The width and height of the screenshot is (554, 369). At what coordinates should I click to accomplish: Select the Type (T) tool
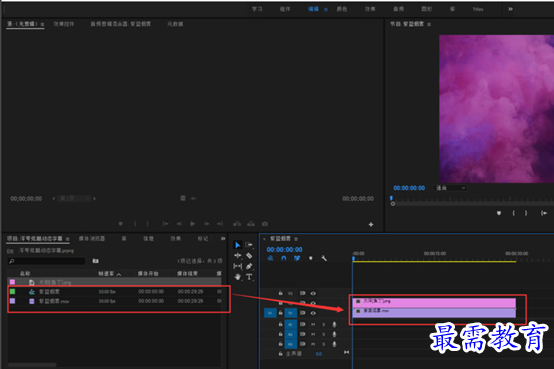point(249,276)
